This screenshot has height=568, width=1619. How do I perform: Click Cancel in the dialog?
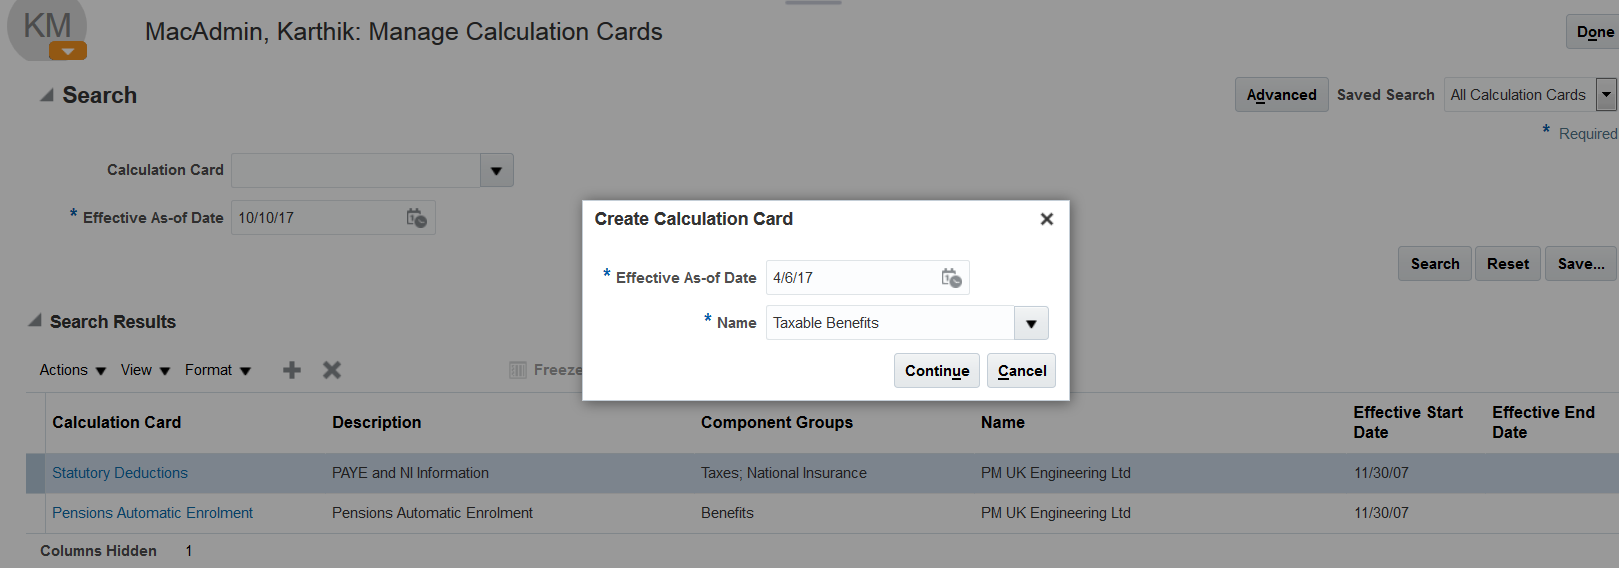pyautogui.click(x=1021, y=371)
